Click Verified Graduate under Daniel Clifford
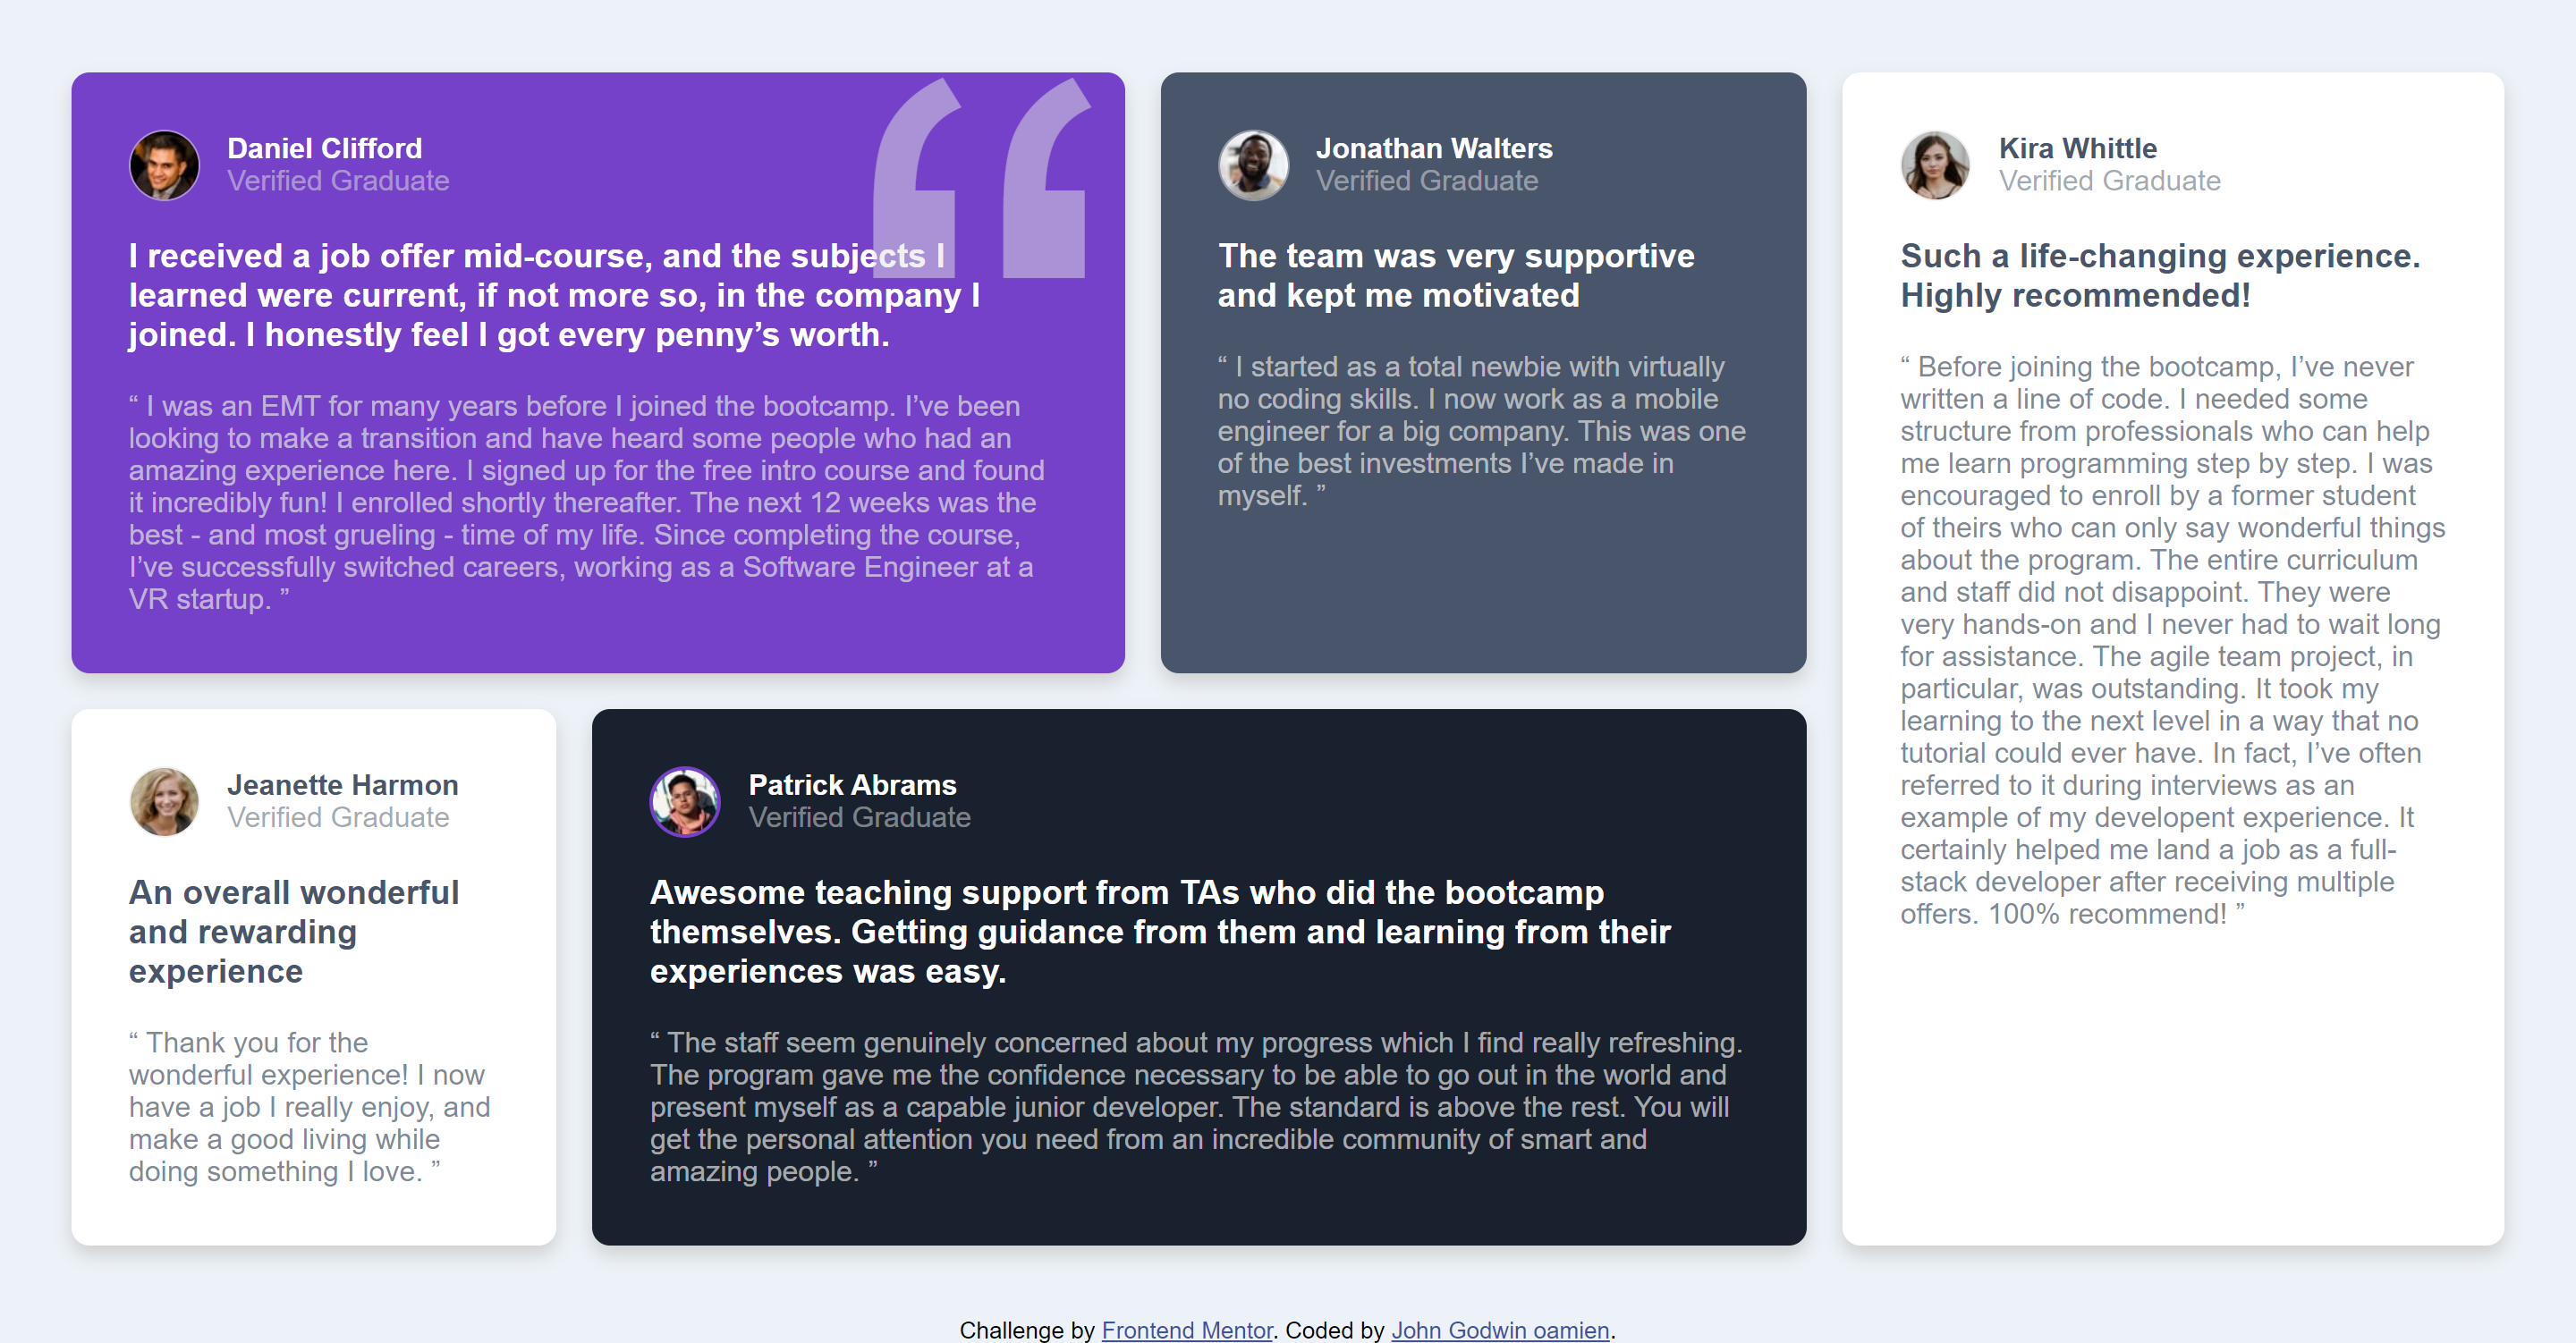 [338, 181]
